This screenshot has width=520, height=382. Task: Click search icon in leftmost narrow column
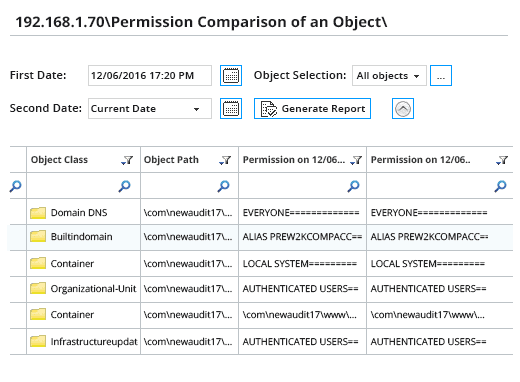(15, 186)
